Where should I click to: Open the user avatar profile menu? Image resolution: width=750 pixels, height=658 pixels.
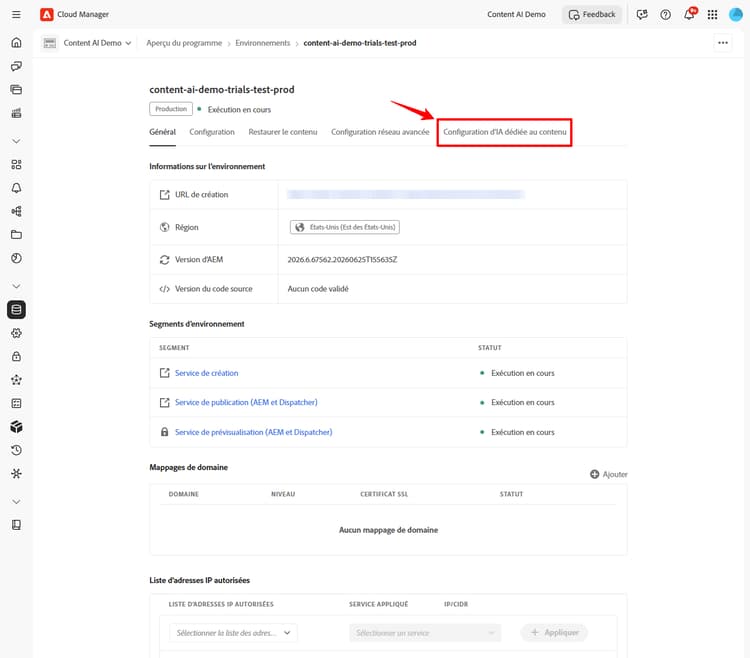click(736, 15)
